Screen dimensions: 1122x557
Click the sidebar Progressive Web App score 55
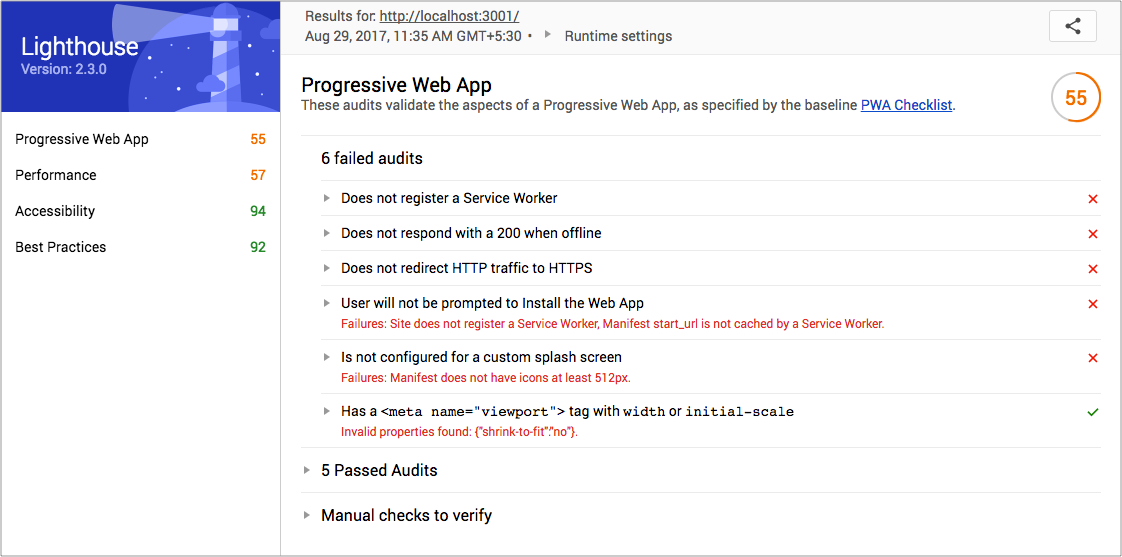[x=258, y=139]
